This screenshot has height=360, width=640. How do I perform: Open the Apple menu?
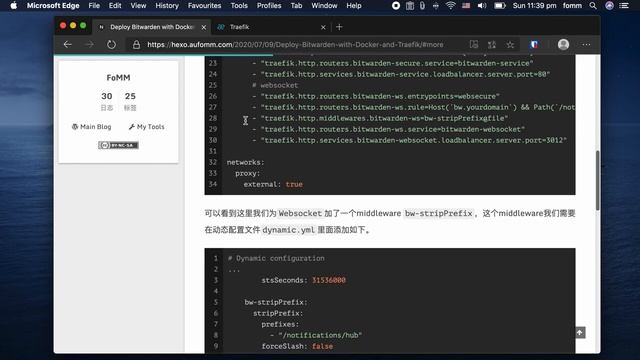[13, 6]
